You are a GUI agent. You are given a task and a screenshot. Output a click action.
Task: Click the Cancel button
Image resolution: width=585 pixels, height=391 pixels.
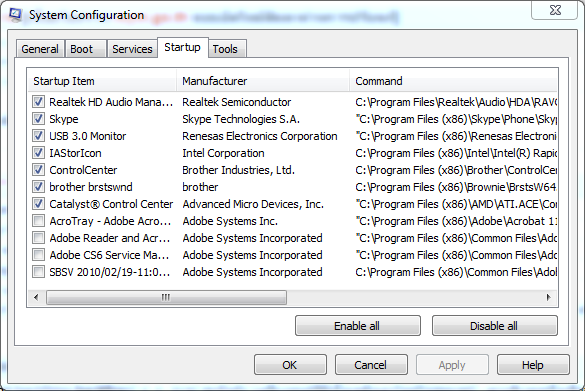371,365
